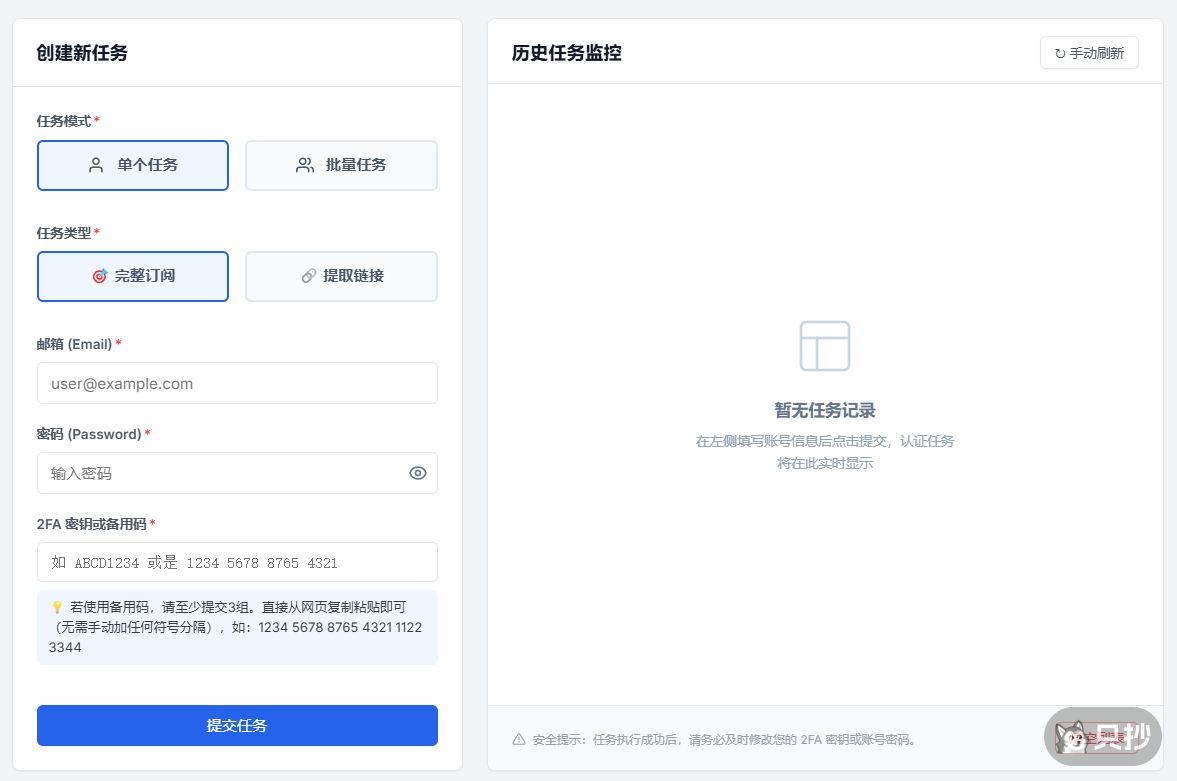Click the 任务模式 label

click(x=64, y=121)
